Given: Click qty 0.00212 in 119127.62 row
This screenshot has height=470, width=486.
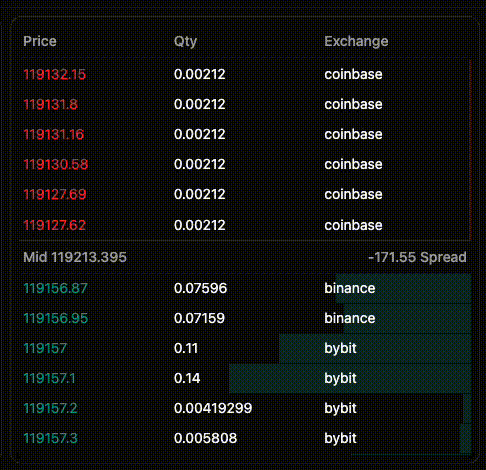Looking at the screenshot, I should click(200, 225).
